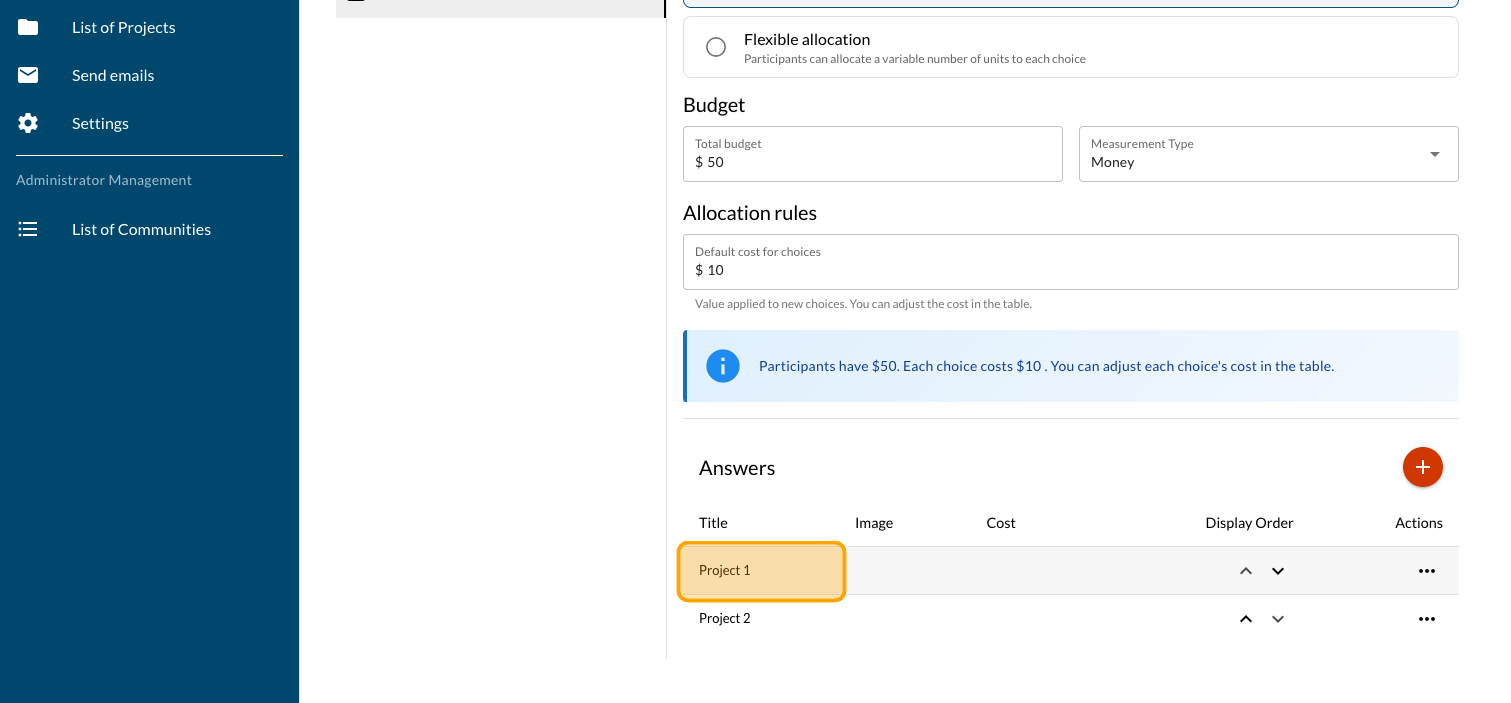Click the Total budget input field

click(x=872, y=162)
